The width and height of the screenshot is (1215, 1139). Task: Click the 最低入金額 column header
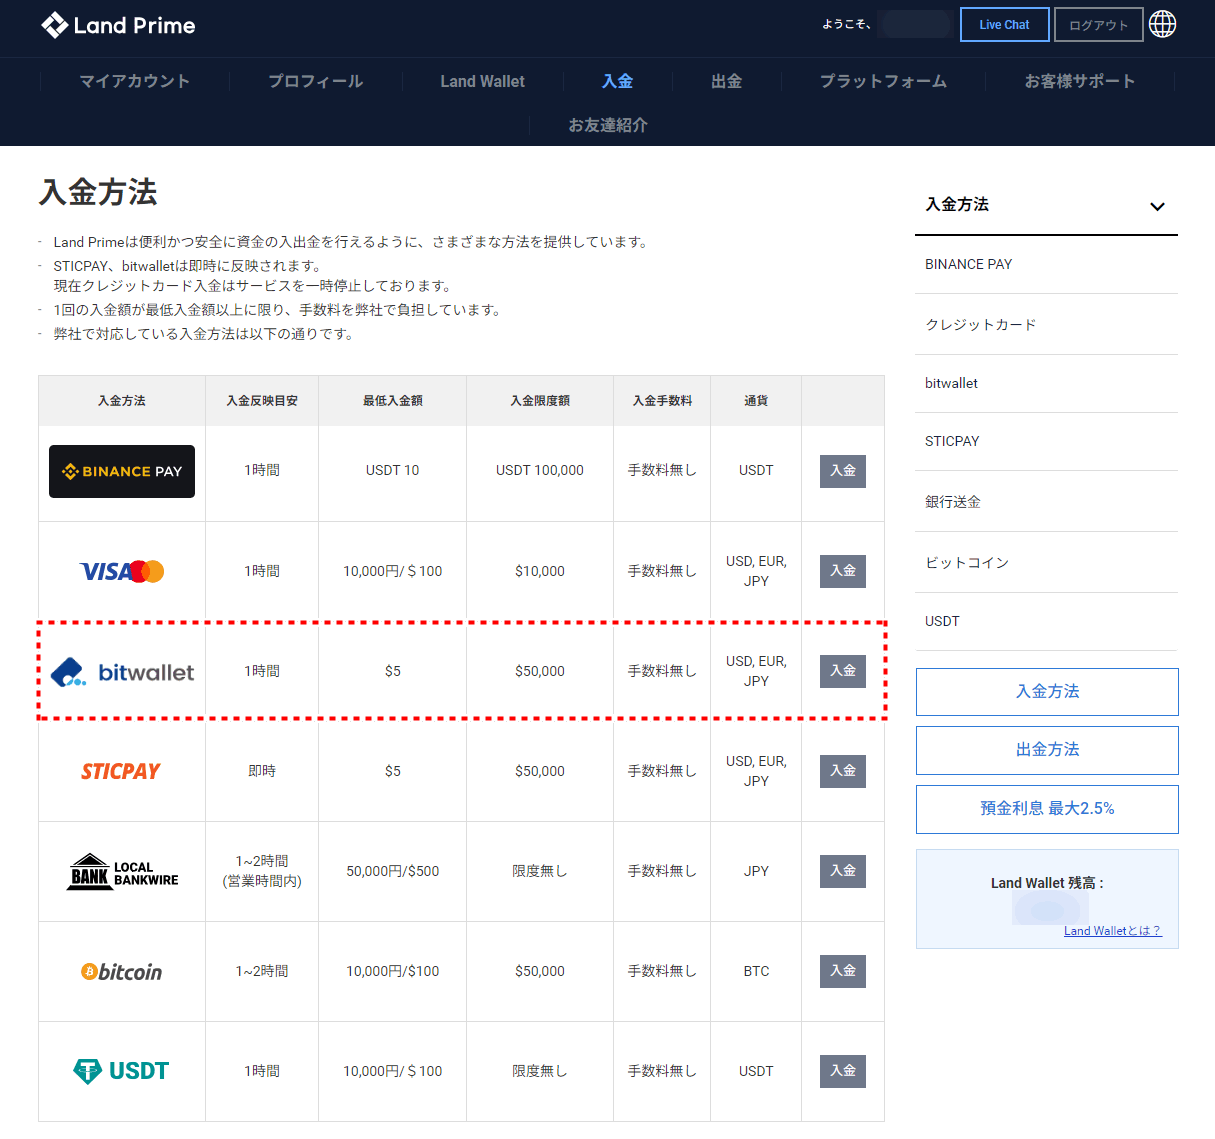pyautogui.click(x=392, y=400)
